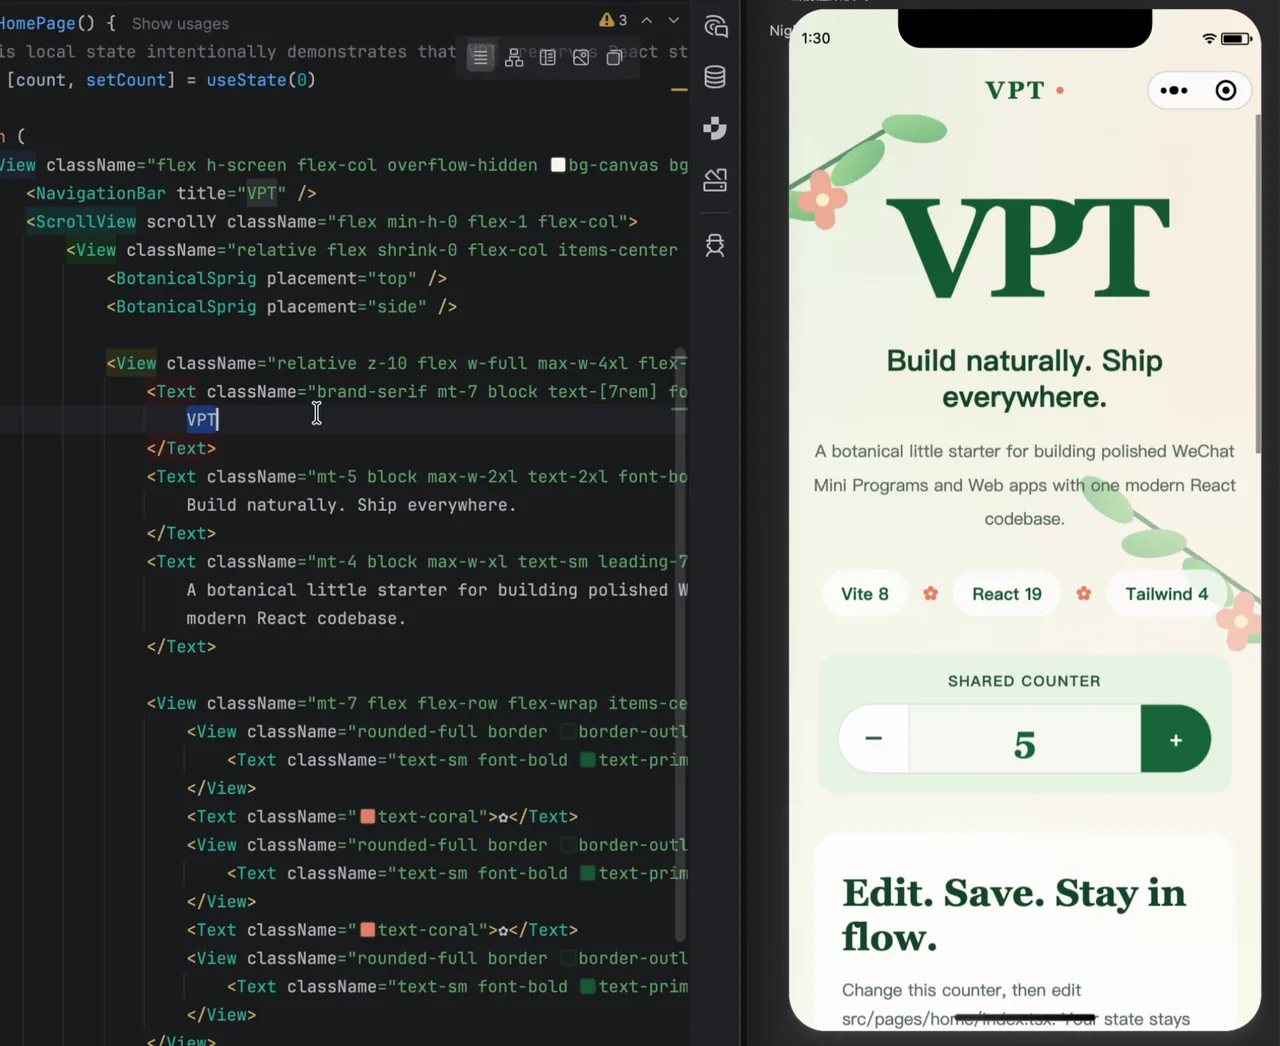The width and height of the screenshot is (1280, 1046).
Task: Click the warning triangle showing 3 problems
Action: (613, 20)
